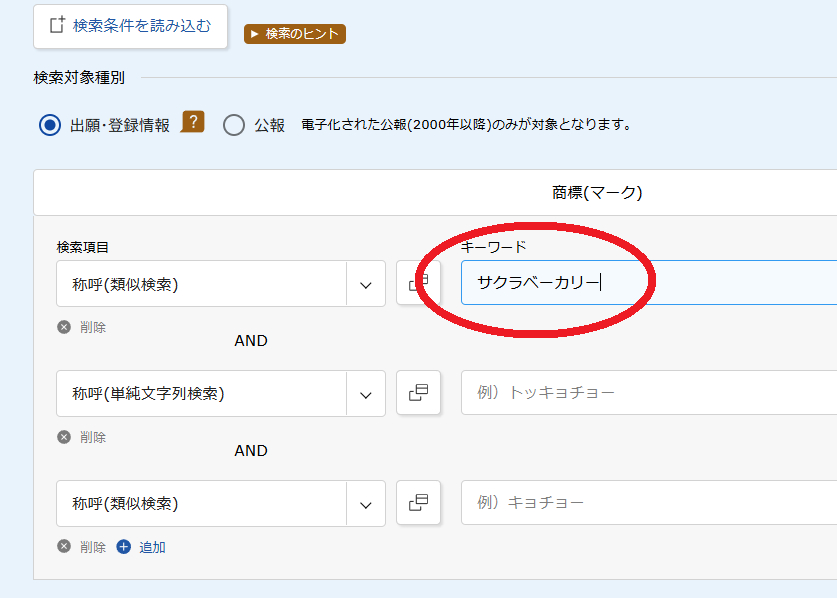The height and width of the screenshot is (598, 837).
Task: Expand the first 称呼(類似検索) dropdown
Action: pyautogui.click(x=221, y=284)
